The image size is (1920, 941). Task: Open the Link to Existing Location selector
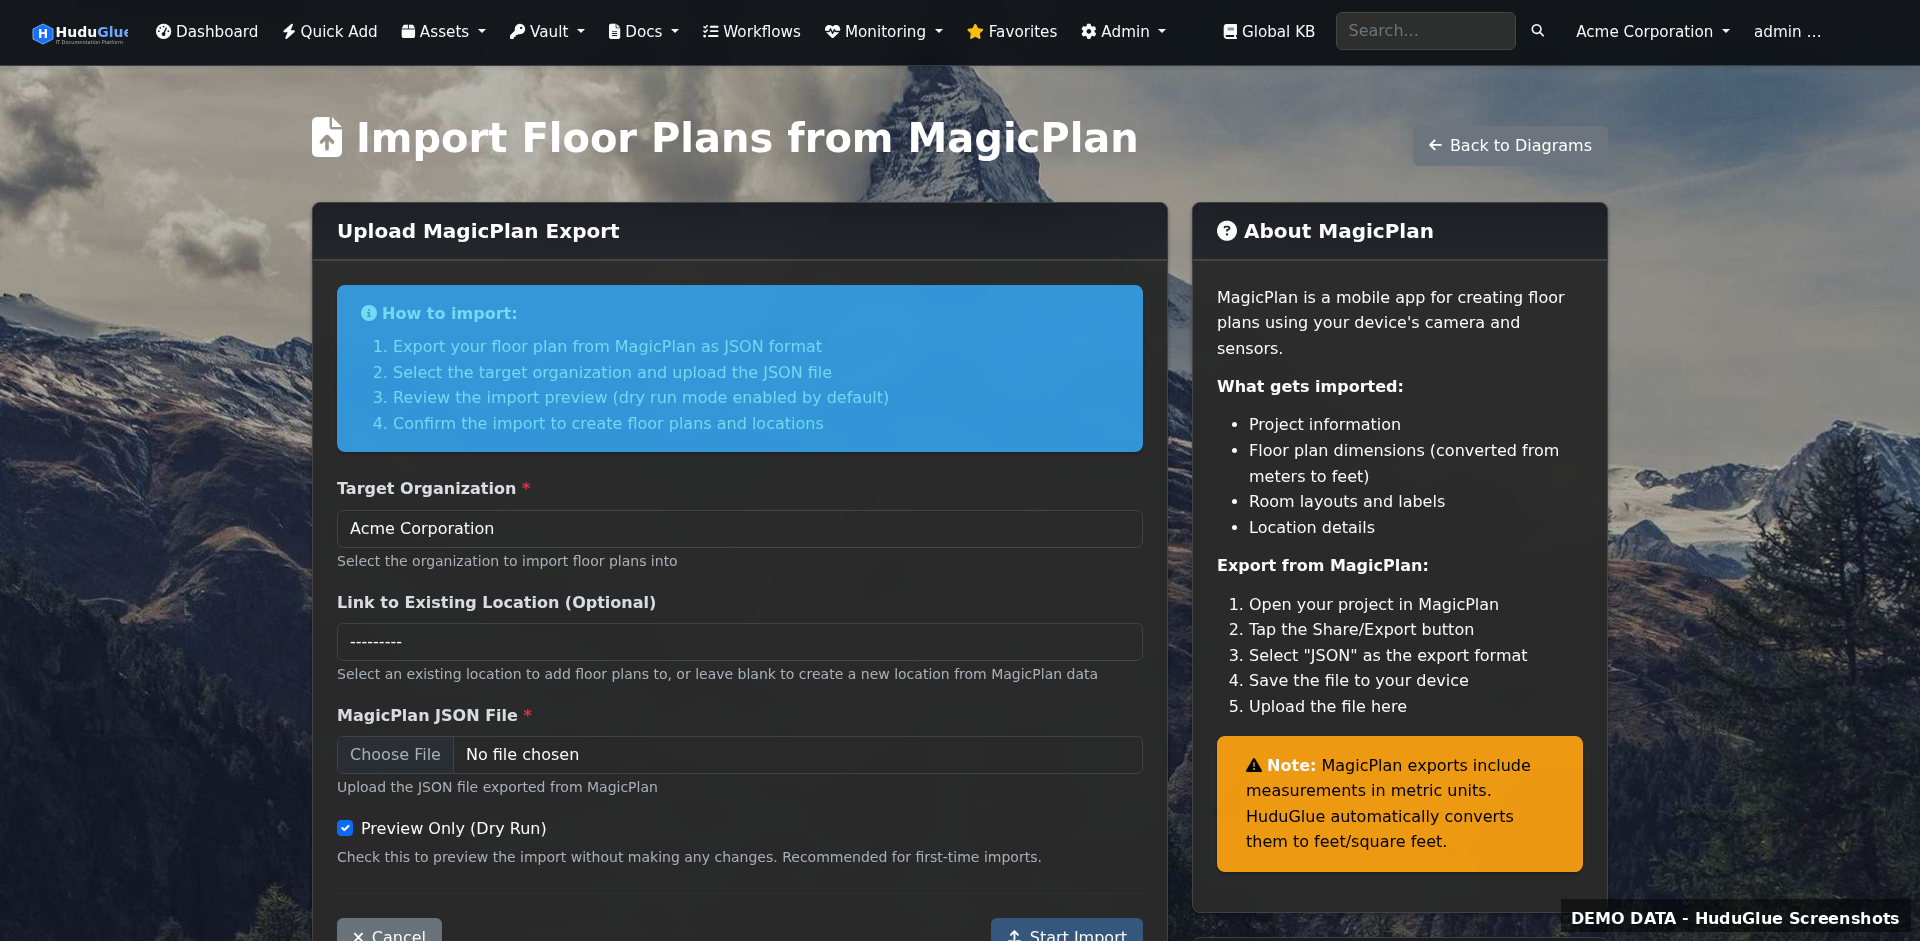point(739,642)
